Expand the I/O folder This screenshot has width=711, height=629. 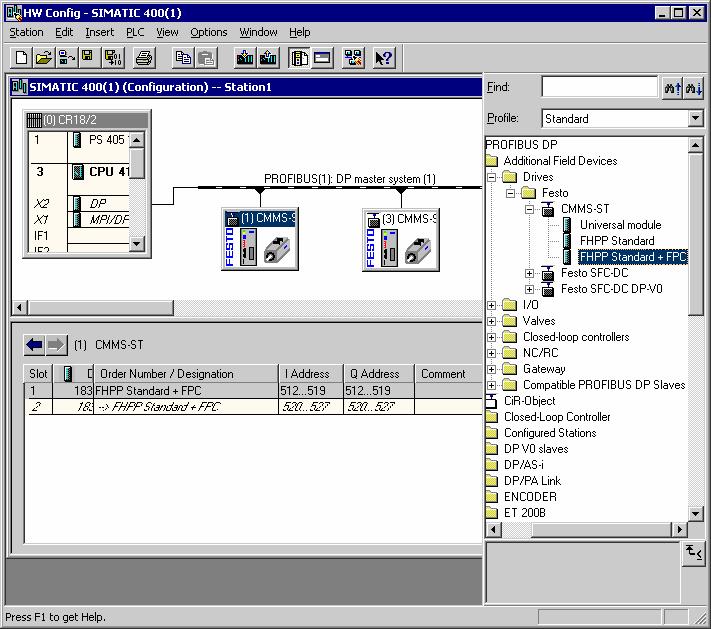click(x=492, y=305)
